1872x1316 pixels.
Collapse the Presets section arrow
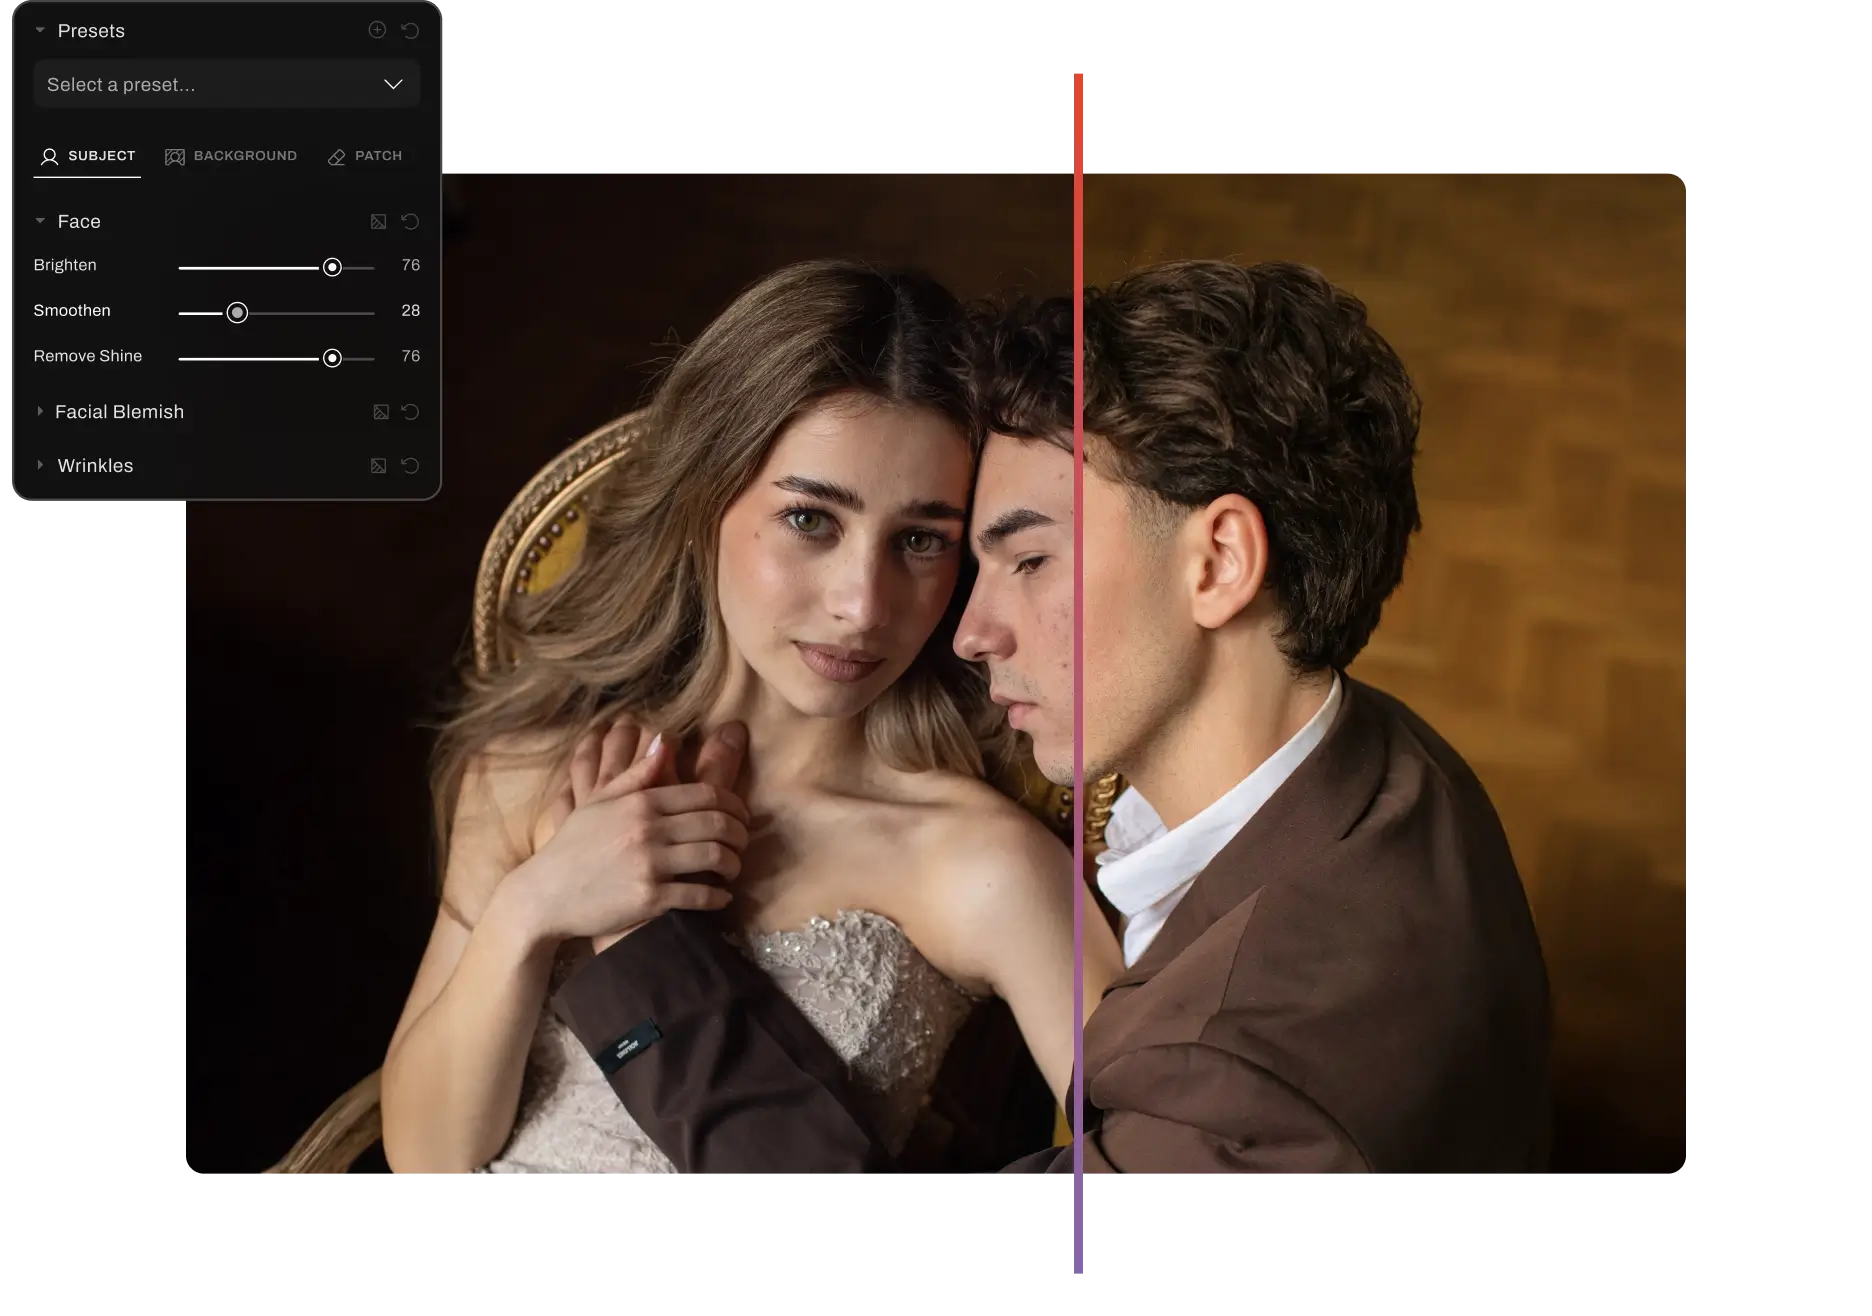tap(40, 31)
